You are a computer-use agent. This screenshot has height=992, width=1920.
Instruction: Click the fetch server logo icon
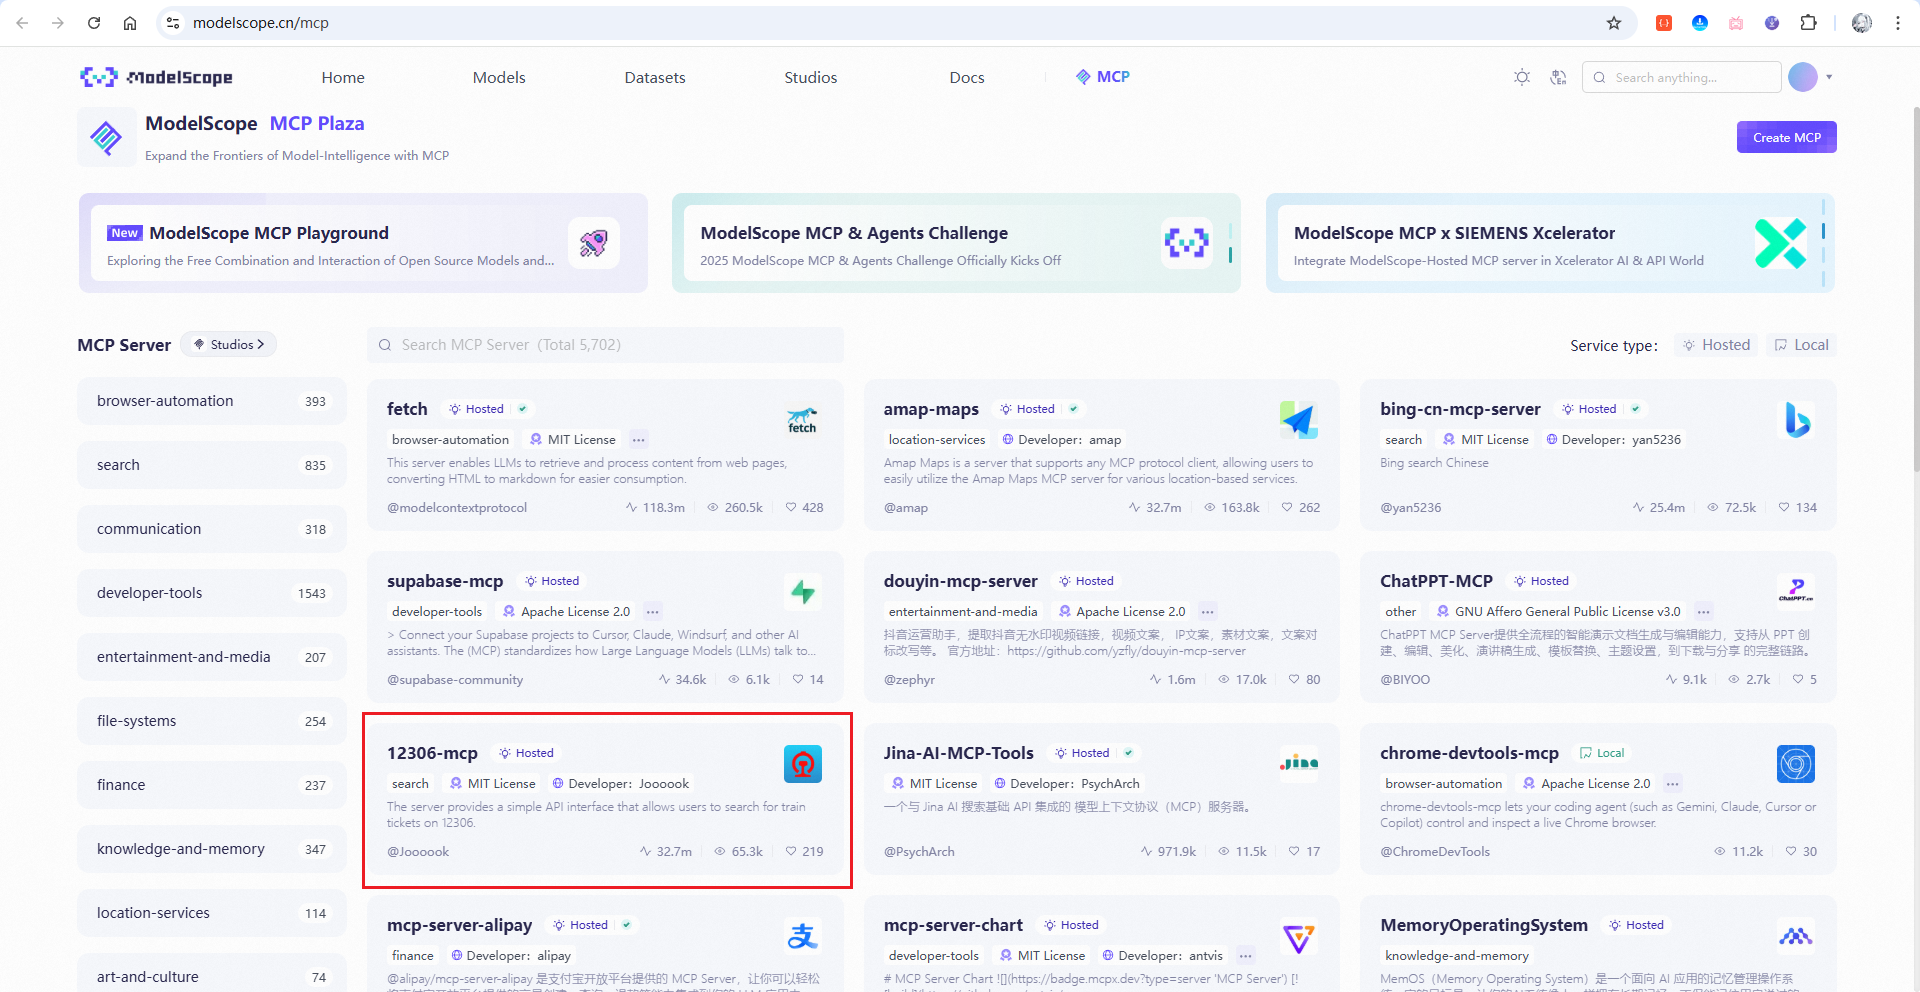pyautogui.click(x=801, y=421)
